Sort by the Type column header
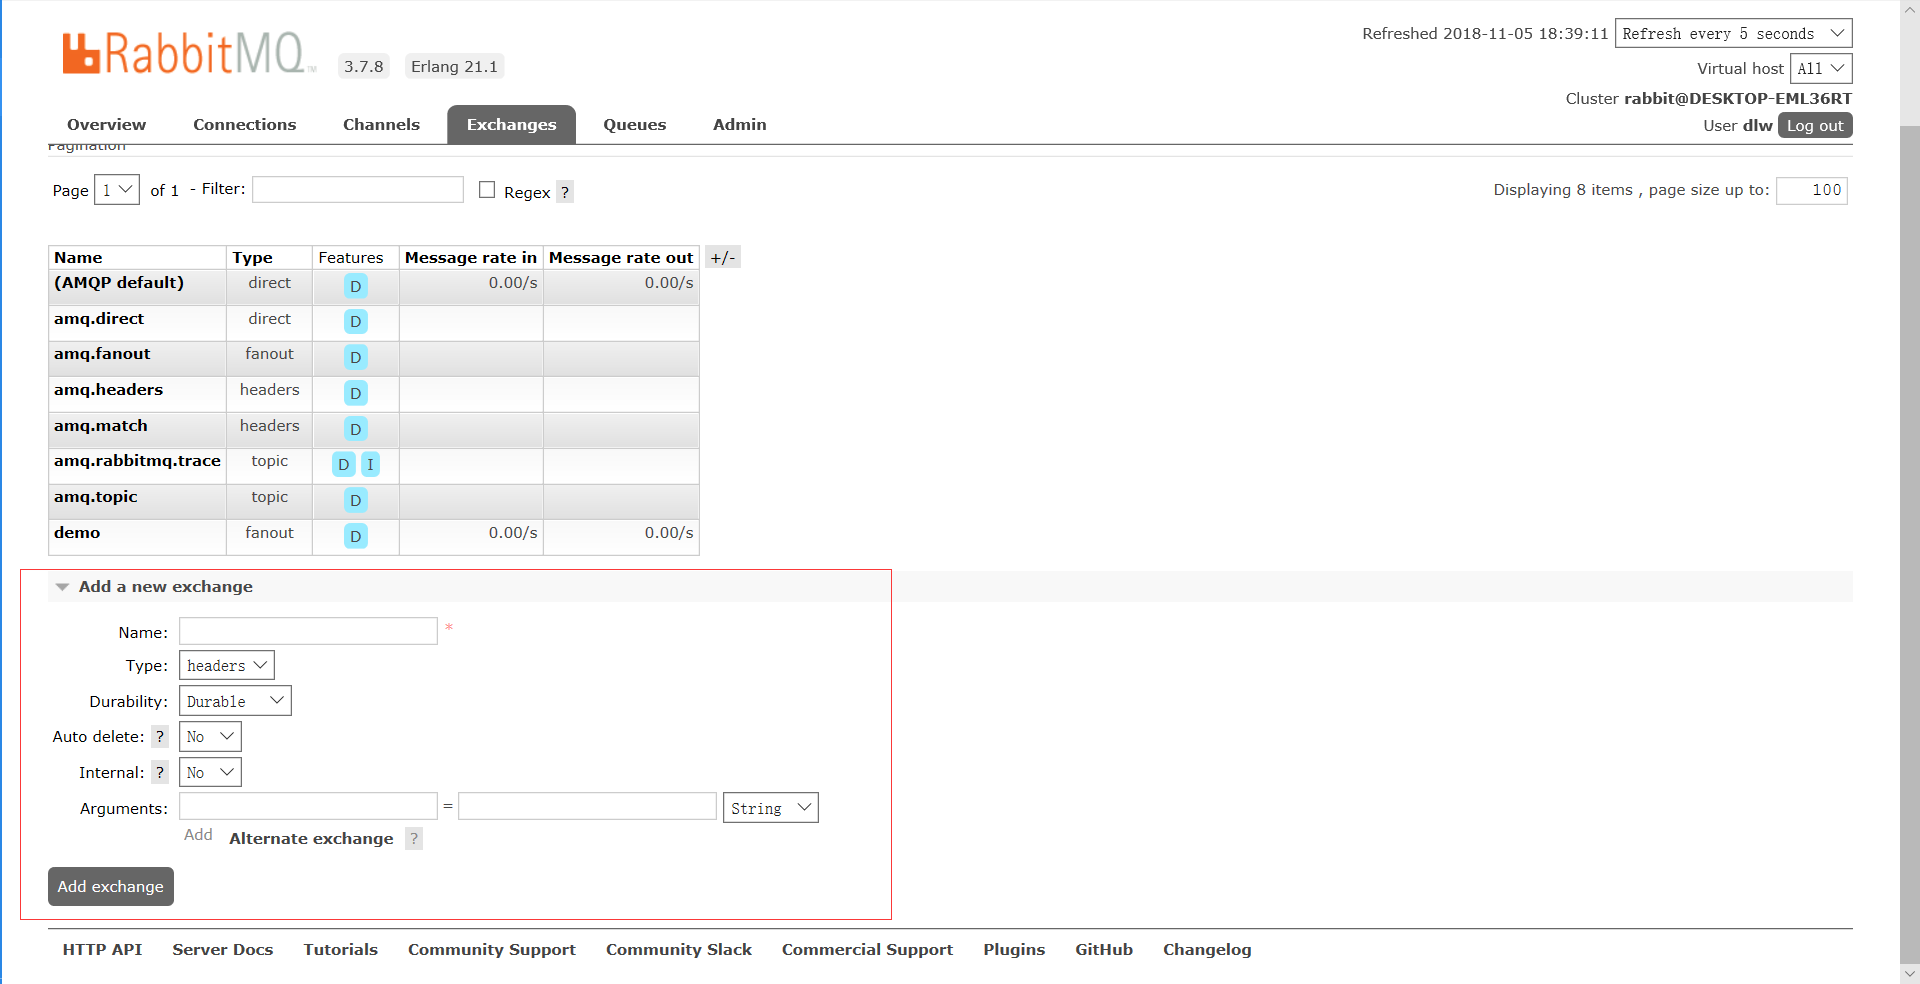Image resolution: width=1920 pixels, height=984 pixels. [253, 258]
